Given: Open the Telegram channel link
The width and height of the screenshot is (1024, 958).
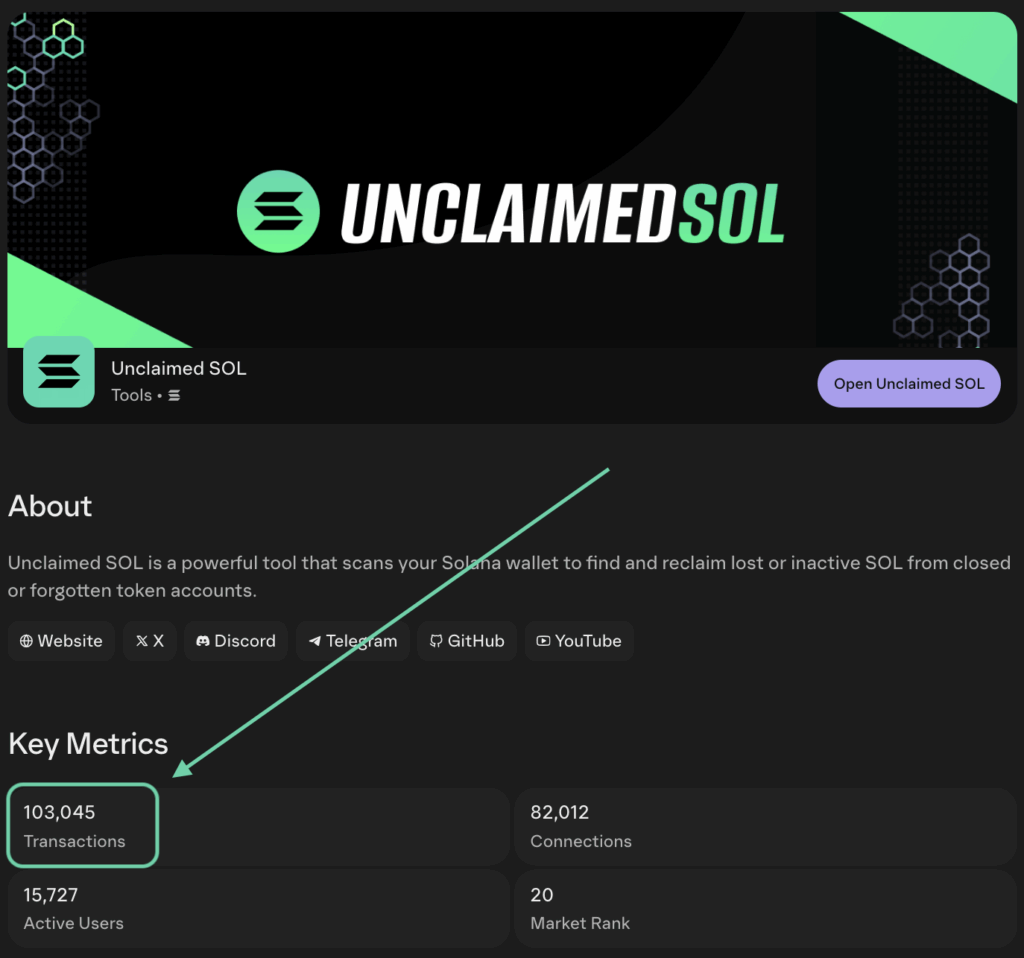Looking at the screenshot, I should (x=352, y=641).
